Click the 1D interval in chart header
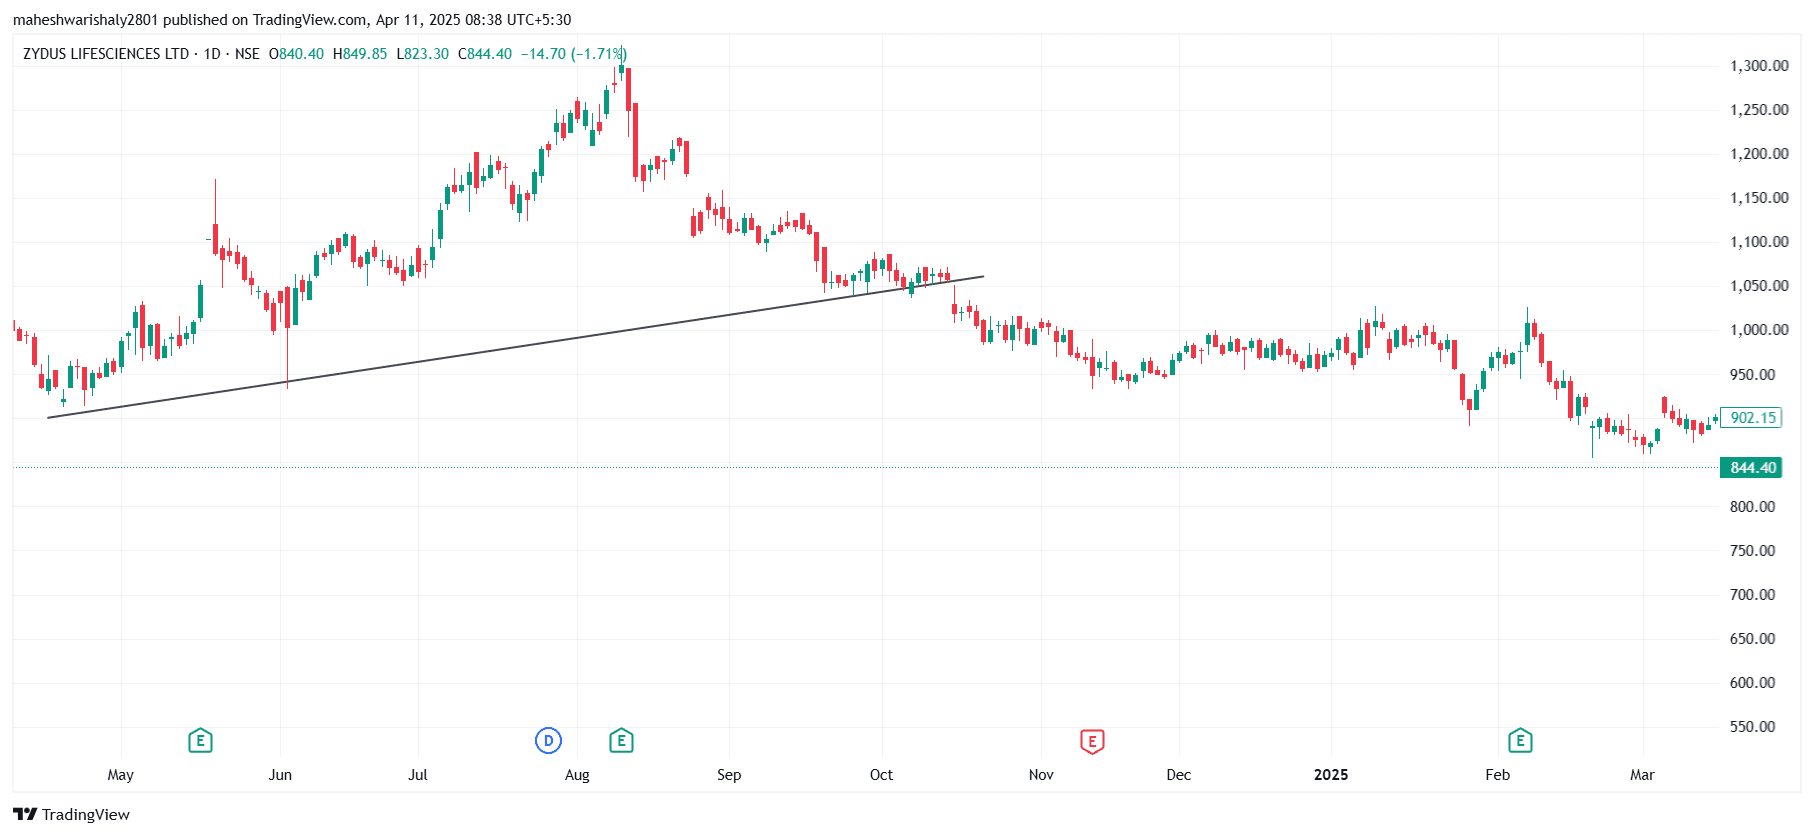The height and width of the screenshot is (836, 1814). [x=212, y=54]
